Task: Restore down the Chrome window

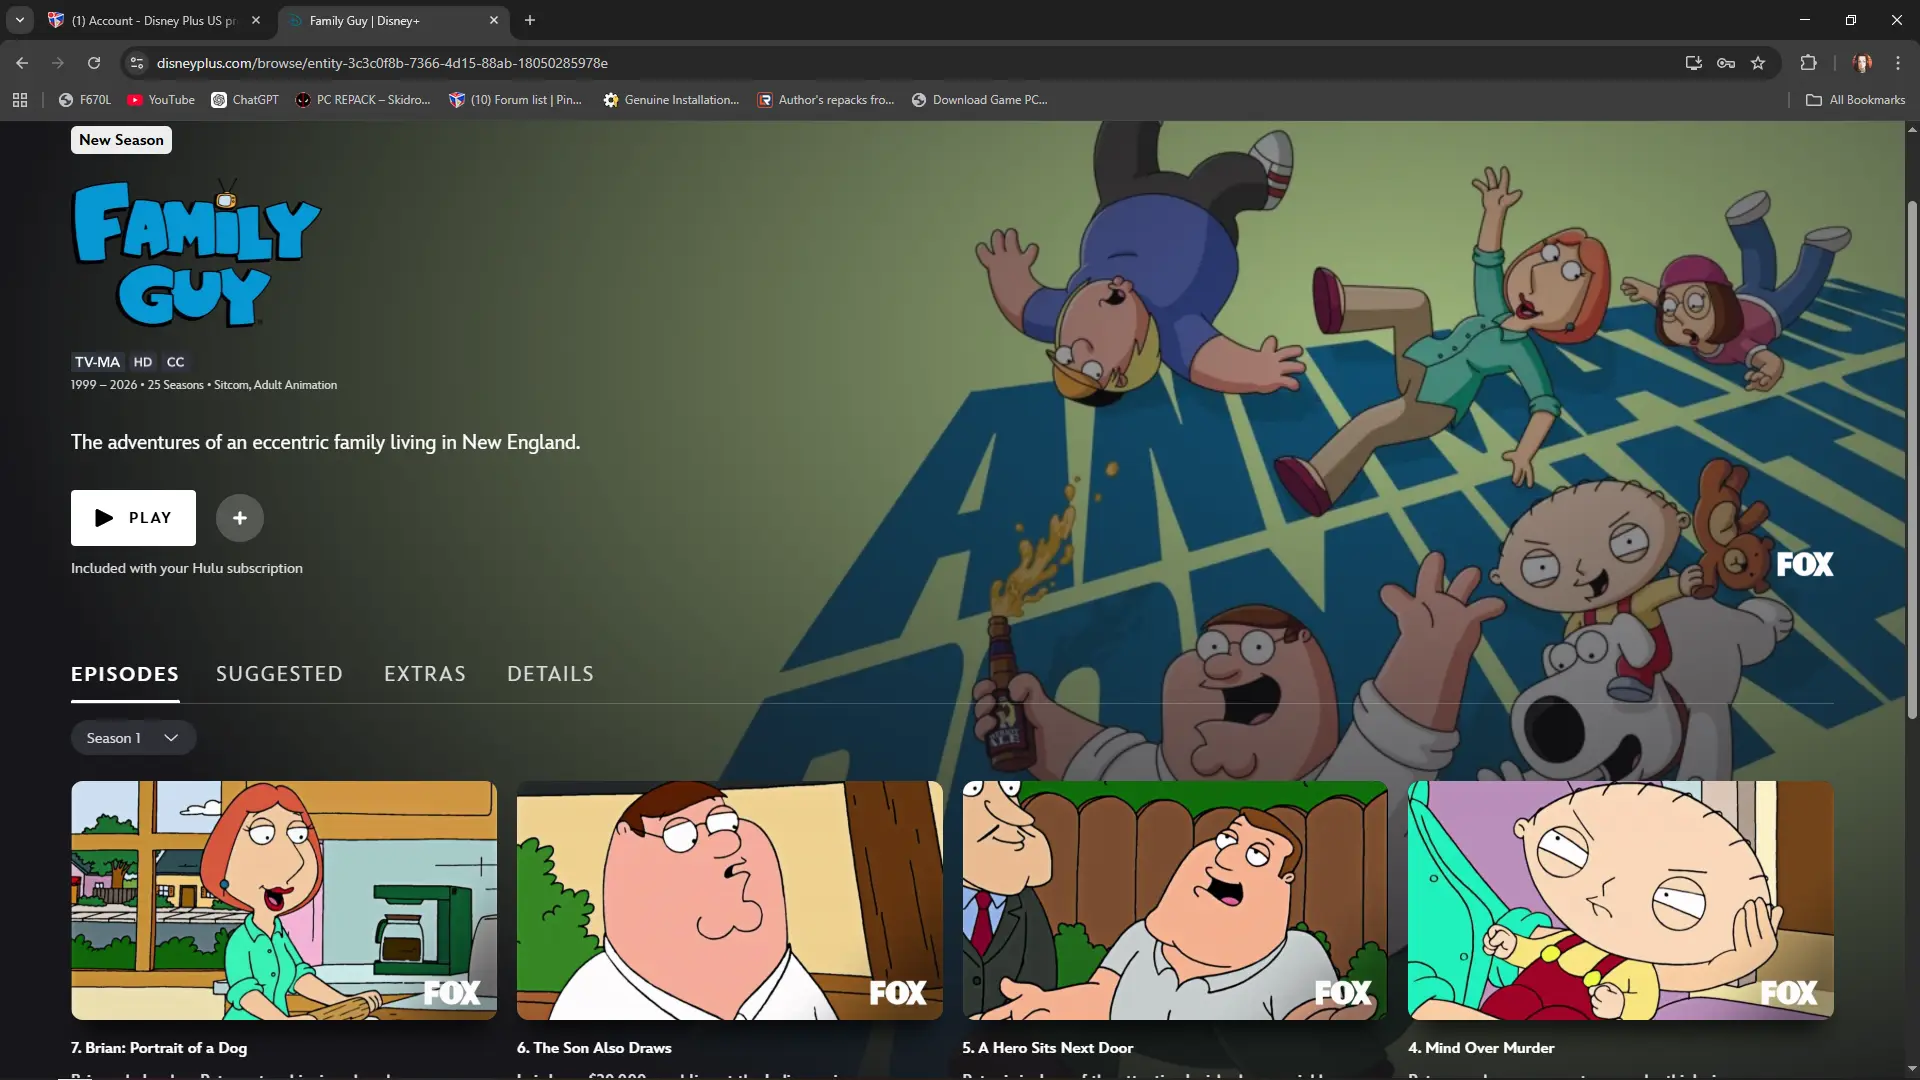Action: pos(1851,20)
